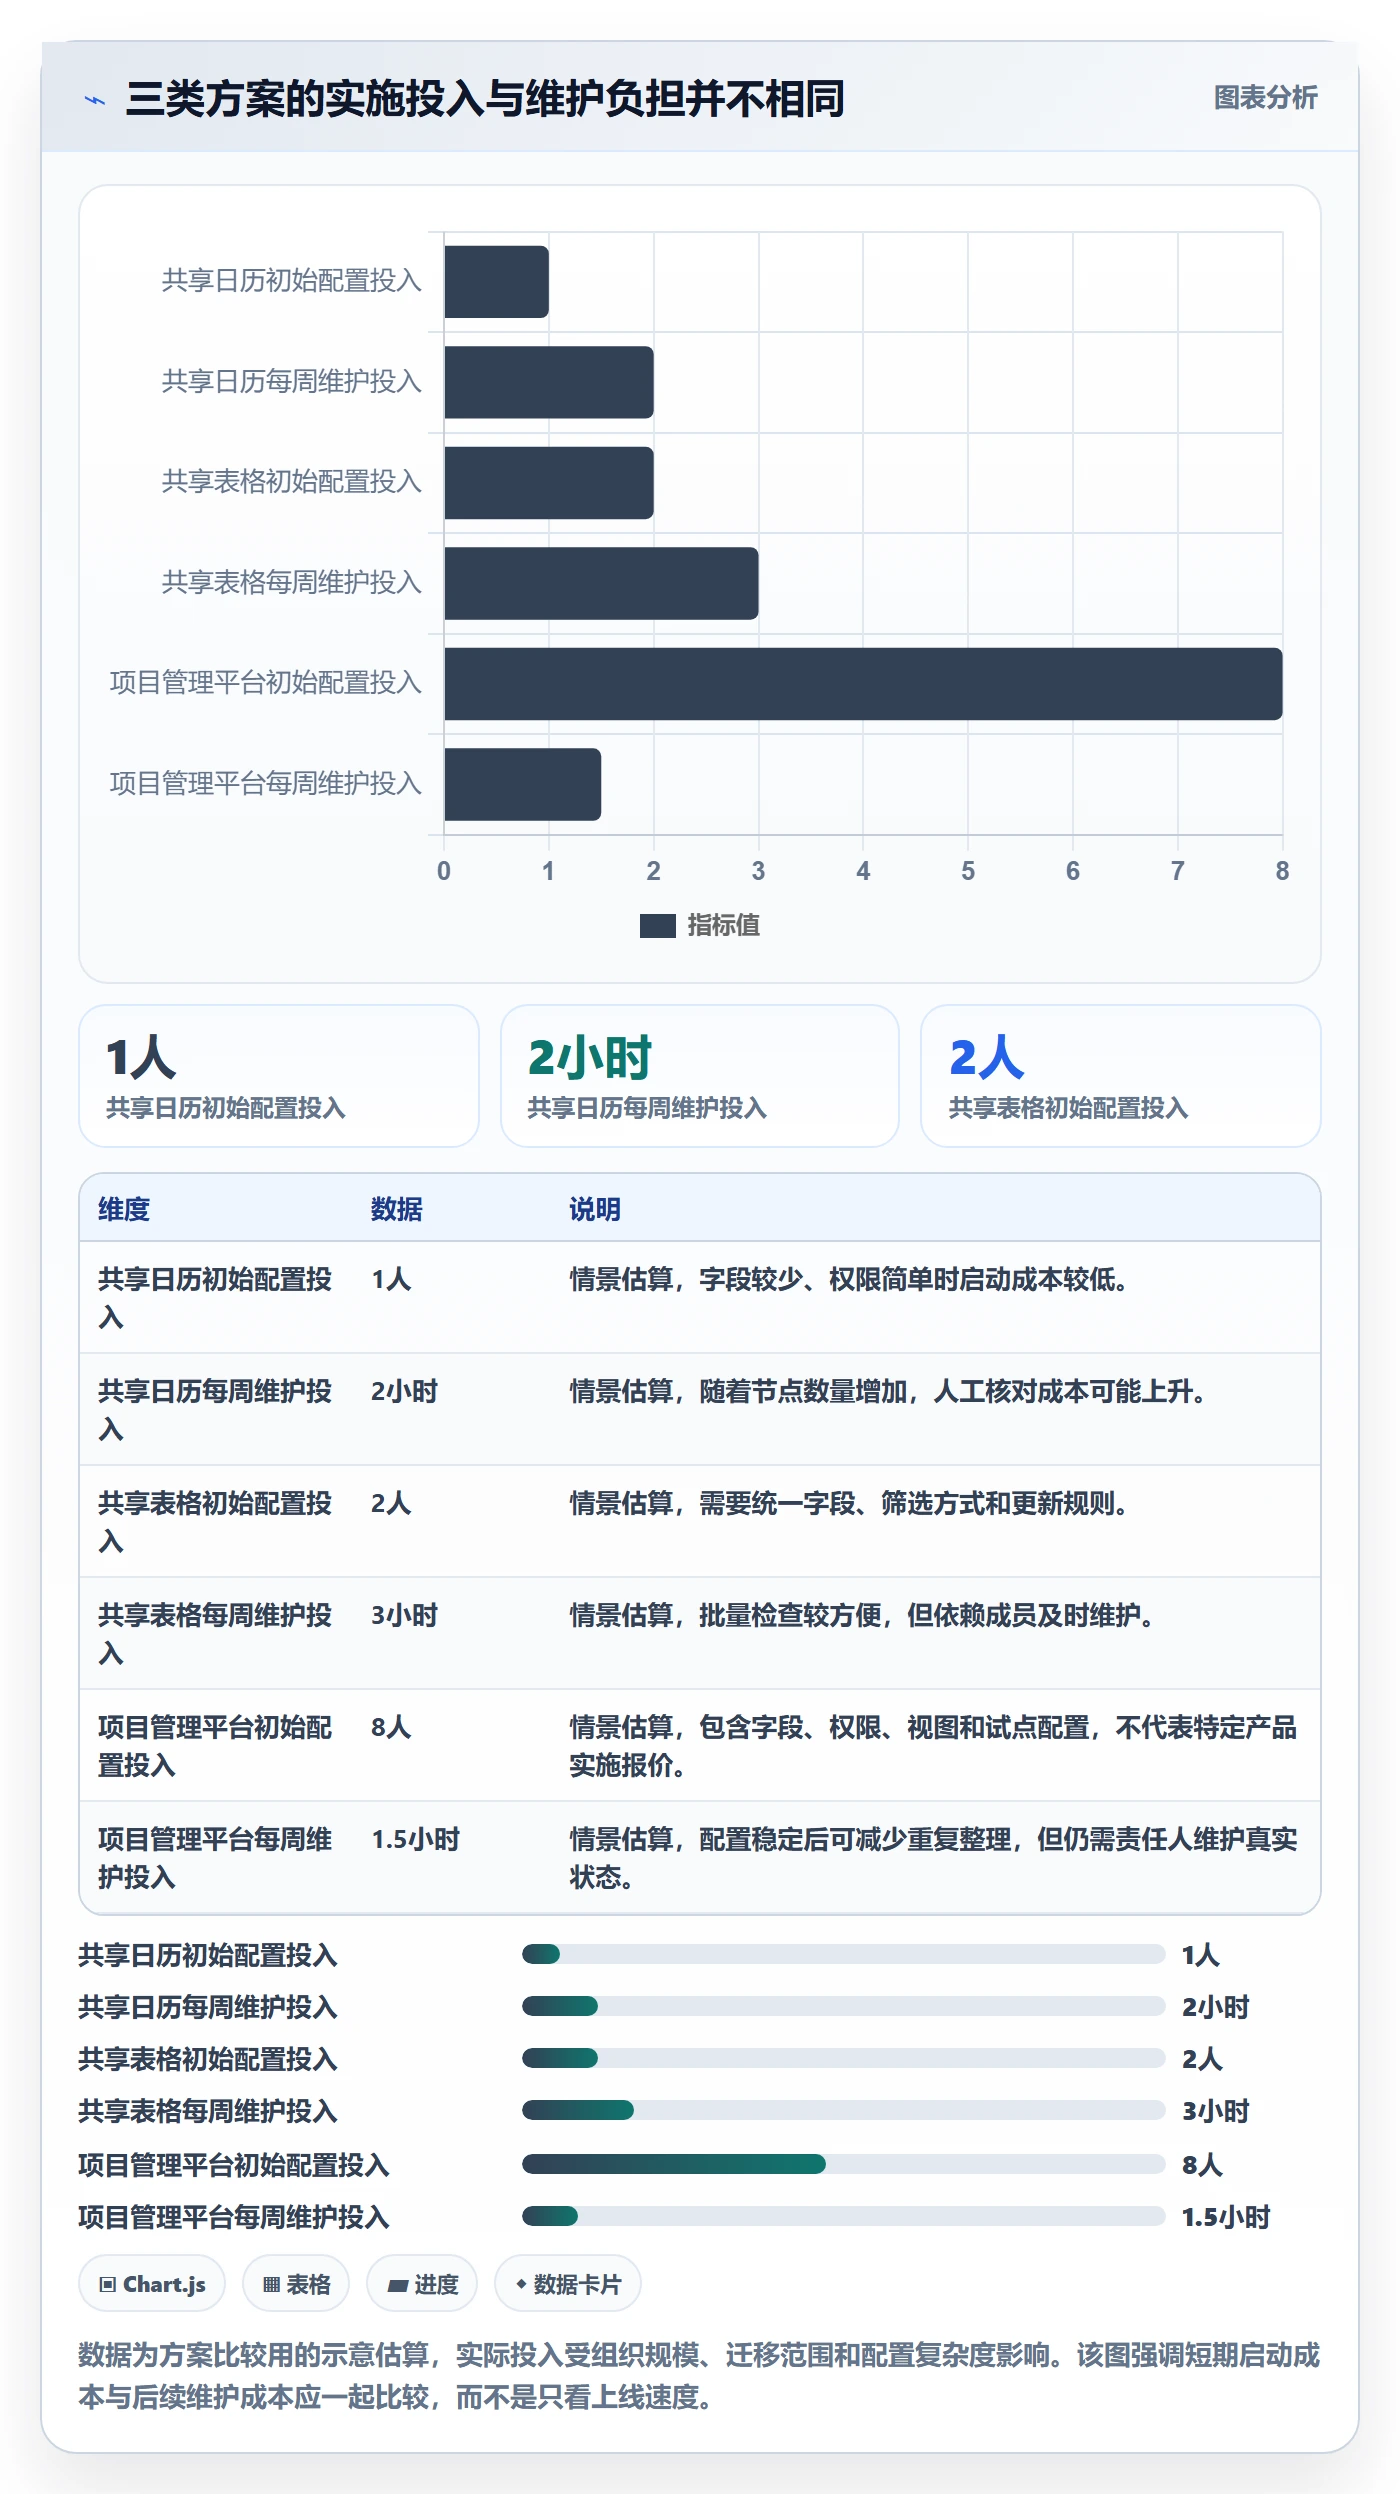1400x2494 pixels.
Task: Click the progress bar for 共享表格初始配置投入
Action: pos(843,2058)
